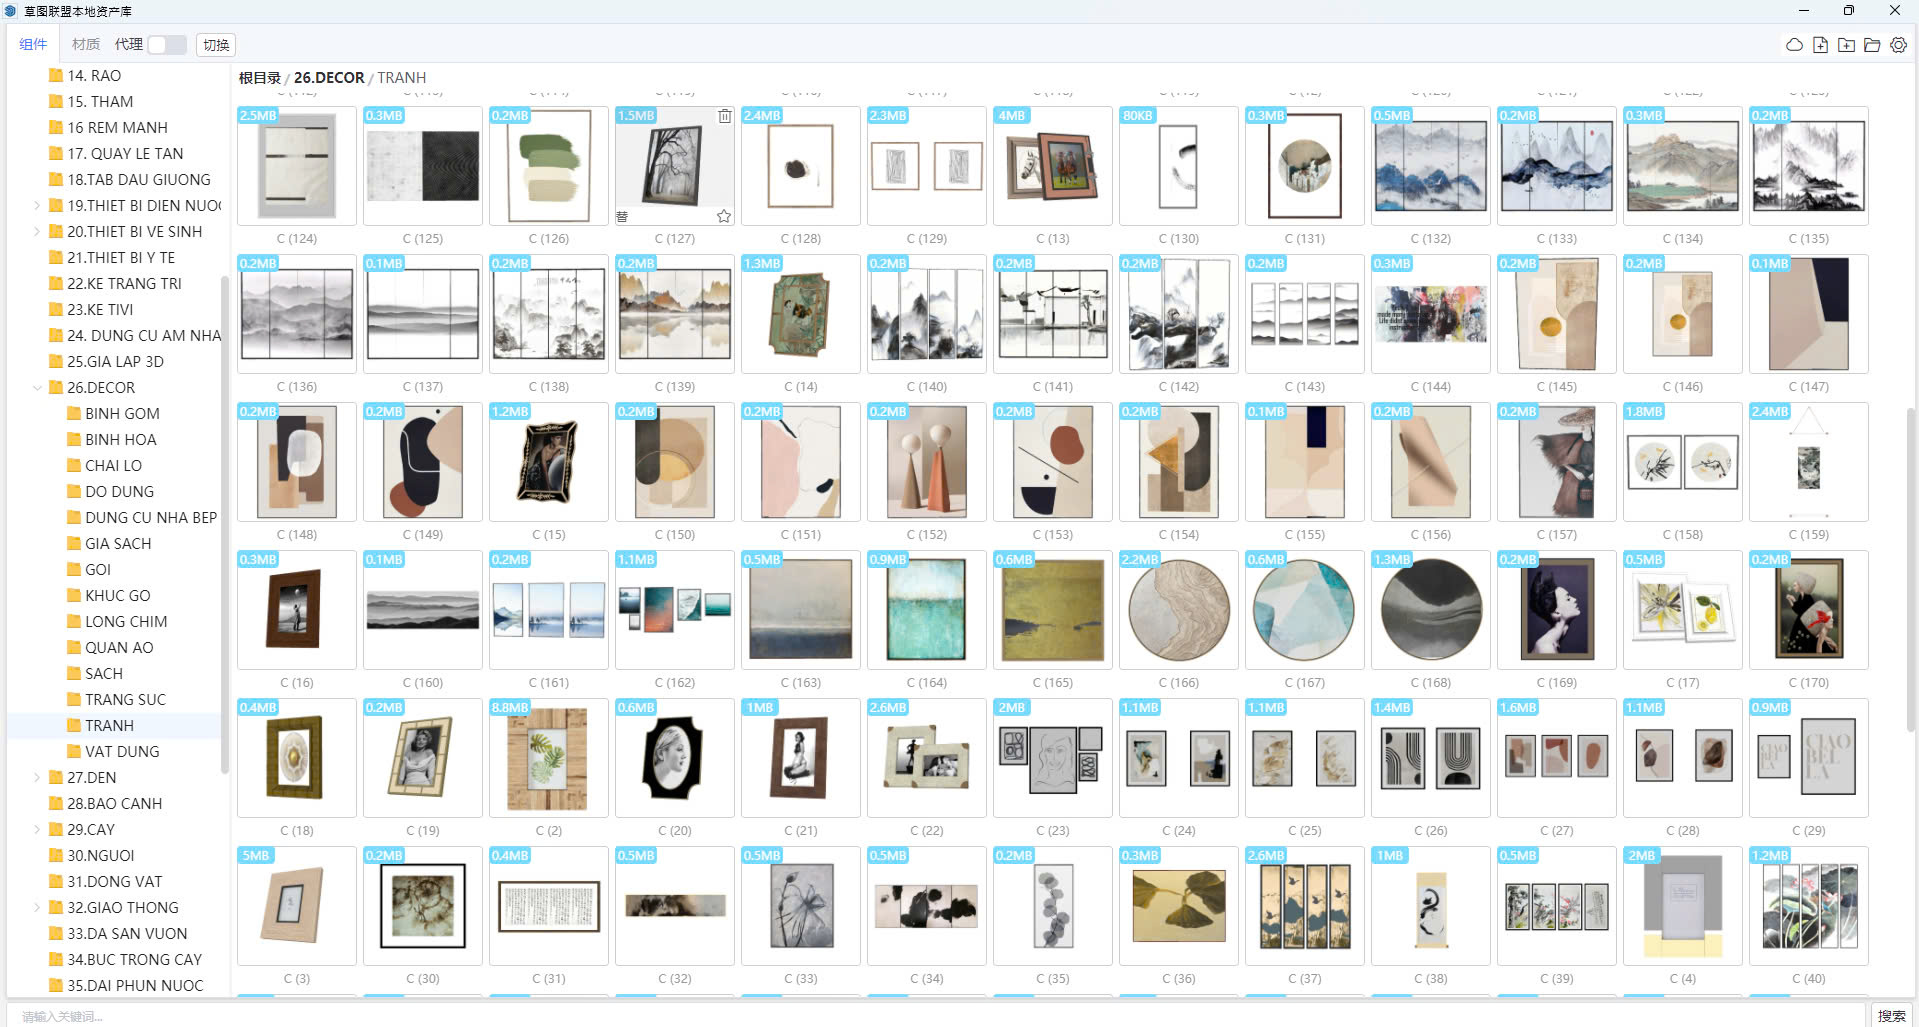Click the cloud library icon
The height and width of the screenshot is (1027, 1919).
tap(1794, 45)
